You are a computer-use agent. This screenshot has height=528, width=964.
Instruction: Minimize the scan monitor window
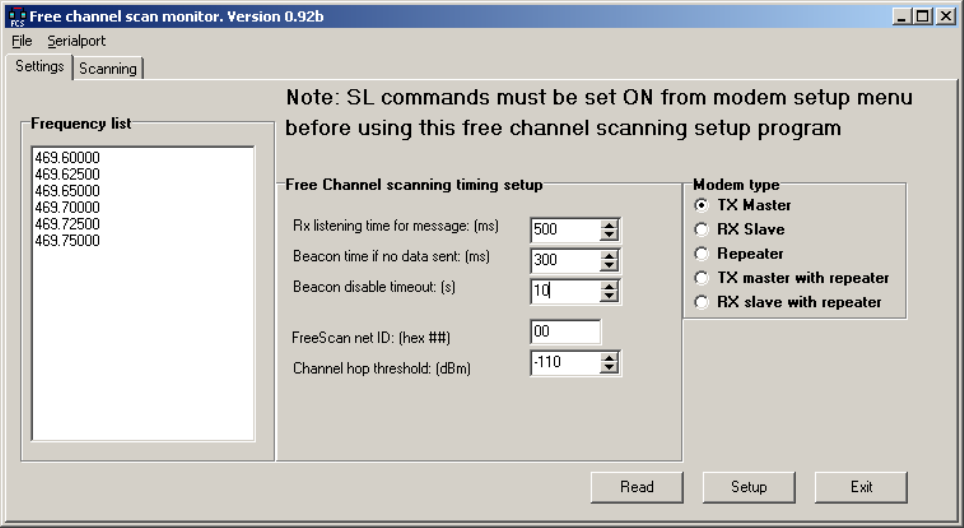click(x=902, y=16)
